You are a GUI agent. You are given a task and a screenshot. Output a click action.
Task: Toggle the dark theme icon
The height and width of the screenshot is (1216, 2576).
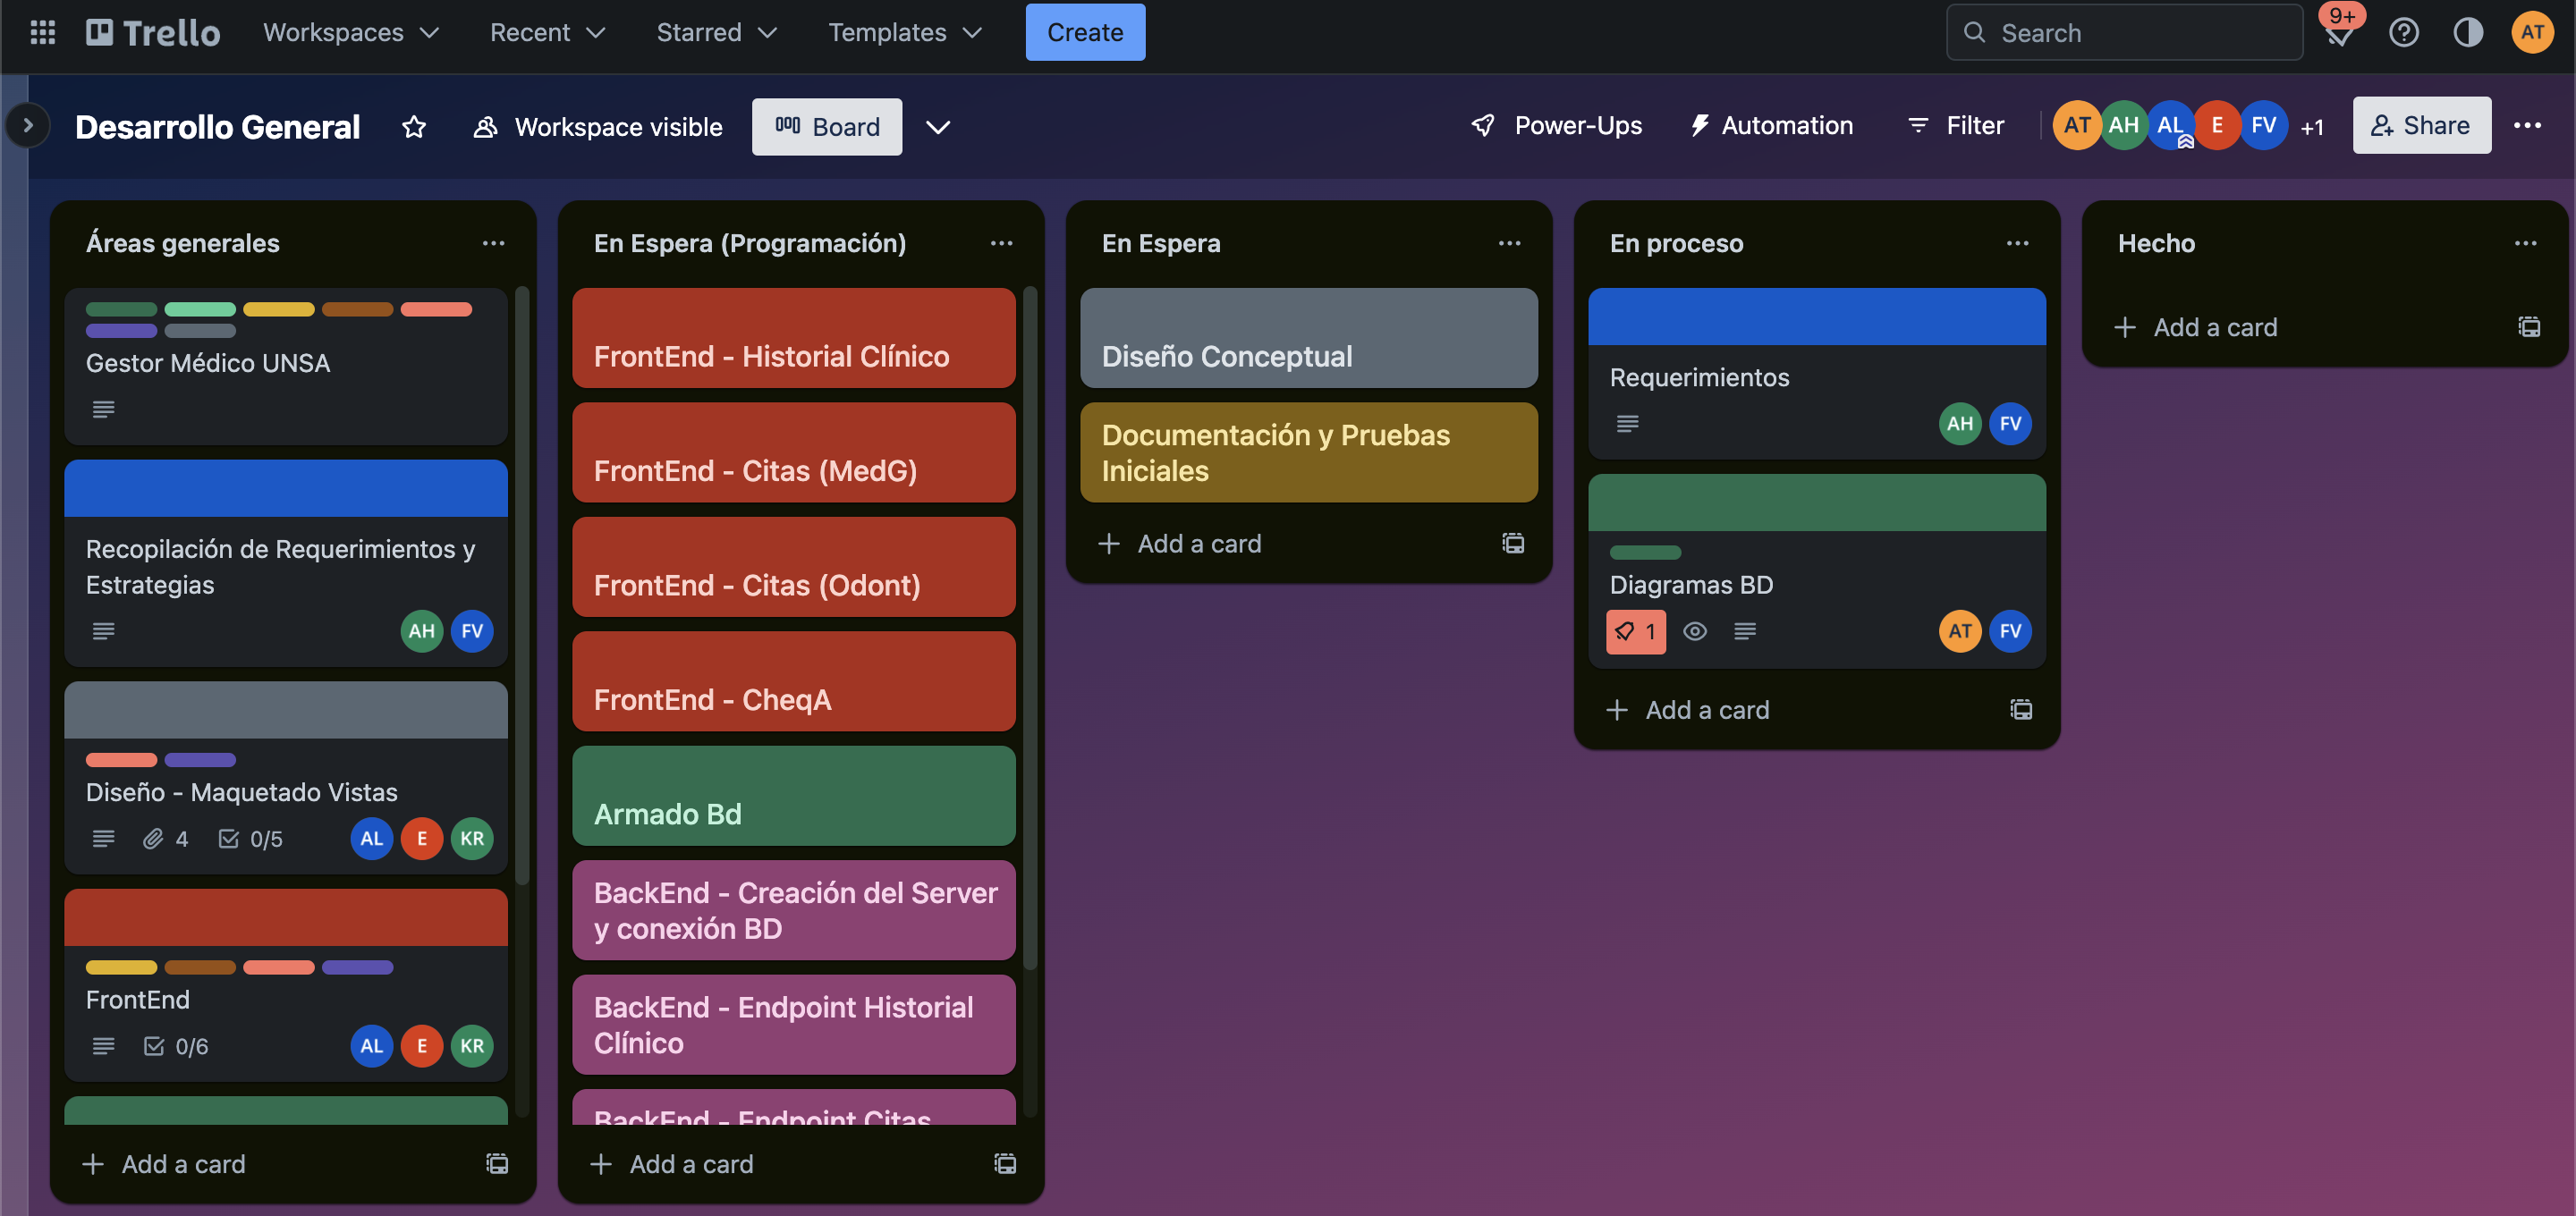click(2468, 31)
